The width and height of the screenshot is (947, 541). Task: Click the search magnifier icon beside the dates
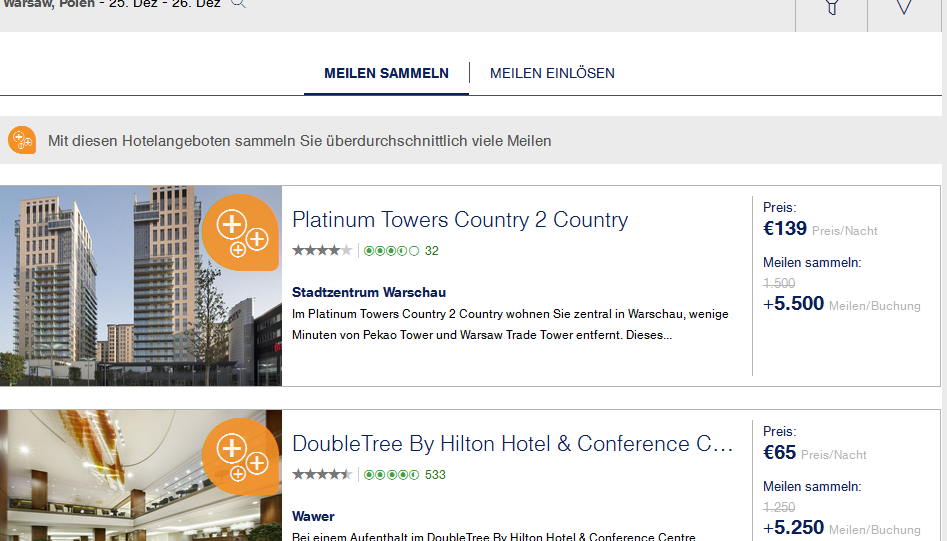pos(238,3)
